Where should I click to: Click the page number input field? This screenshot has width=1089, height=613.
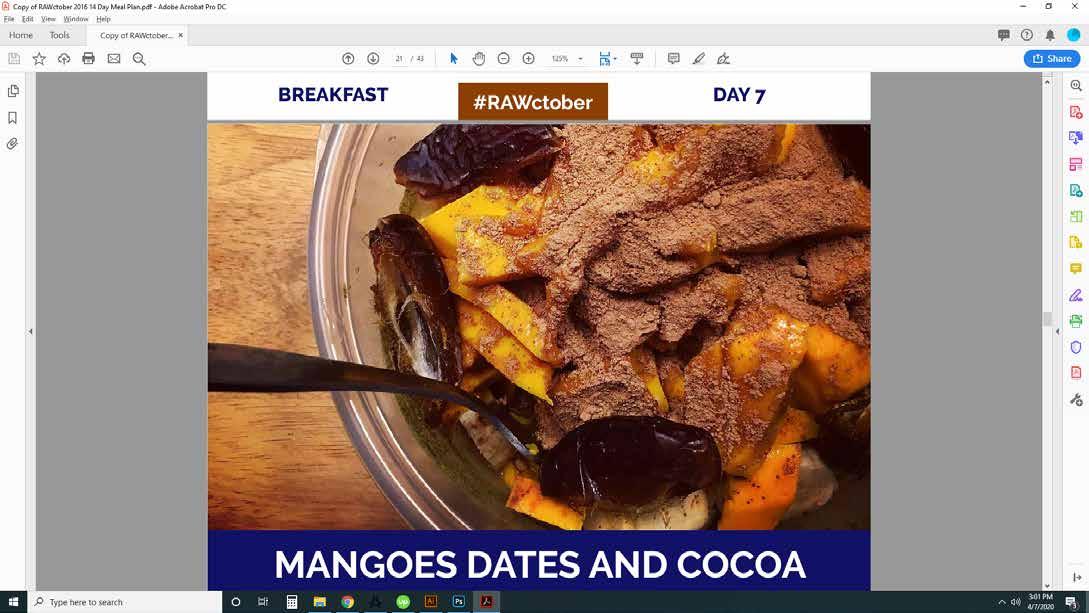click(399, 59)
